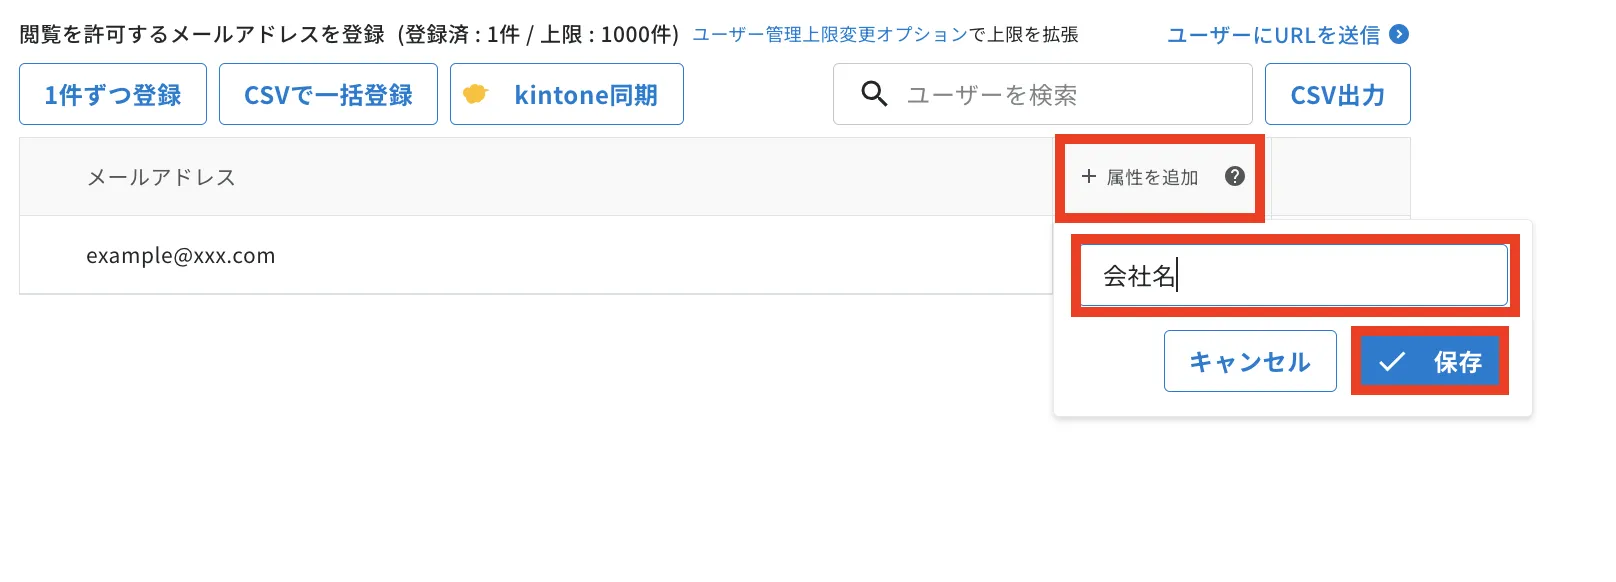Image resolution: width=1616 pixels, height=582 pixels.
Task: Click the checkmark icon on 保存 button
Action: pyautogui.click(x=1392, y=361)
